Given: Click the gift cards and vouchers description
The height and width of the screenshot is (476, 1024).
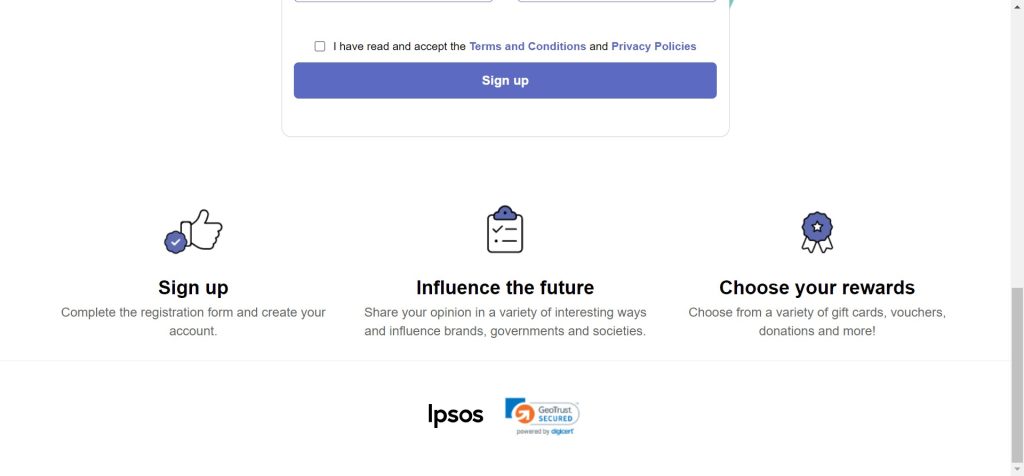Looking at the screenshot, I should coord(817,321).
